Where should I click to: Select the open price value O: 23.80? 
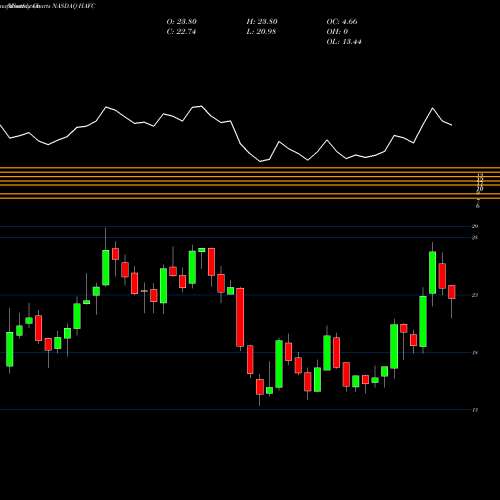[x=182, y=22]
